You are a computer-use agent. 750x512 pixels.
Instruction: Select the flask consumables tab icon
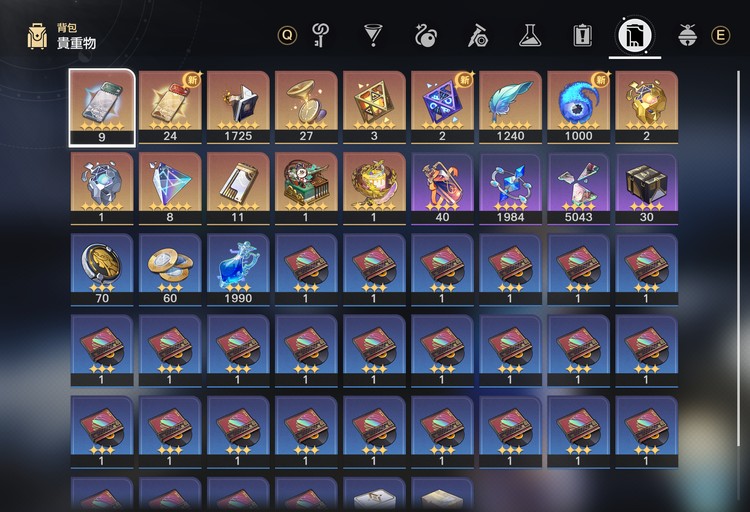(530, 35)
